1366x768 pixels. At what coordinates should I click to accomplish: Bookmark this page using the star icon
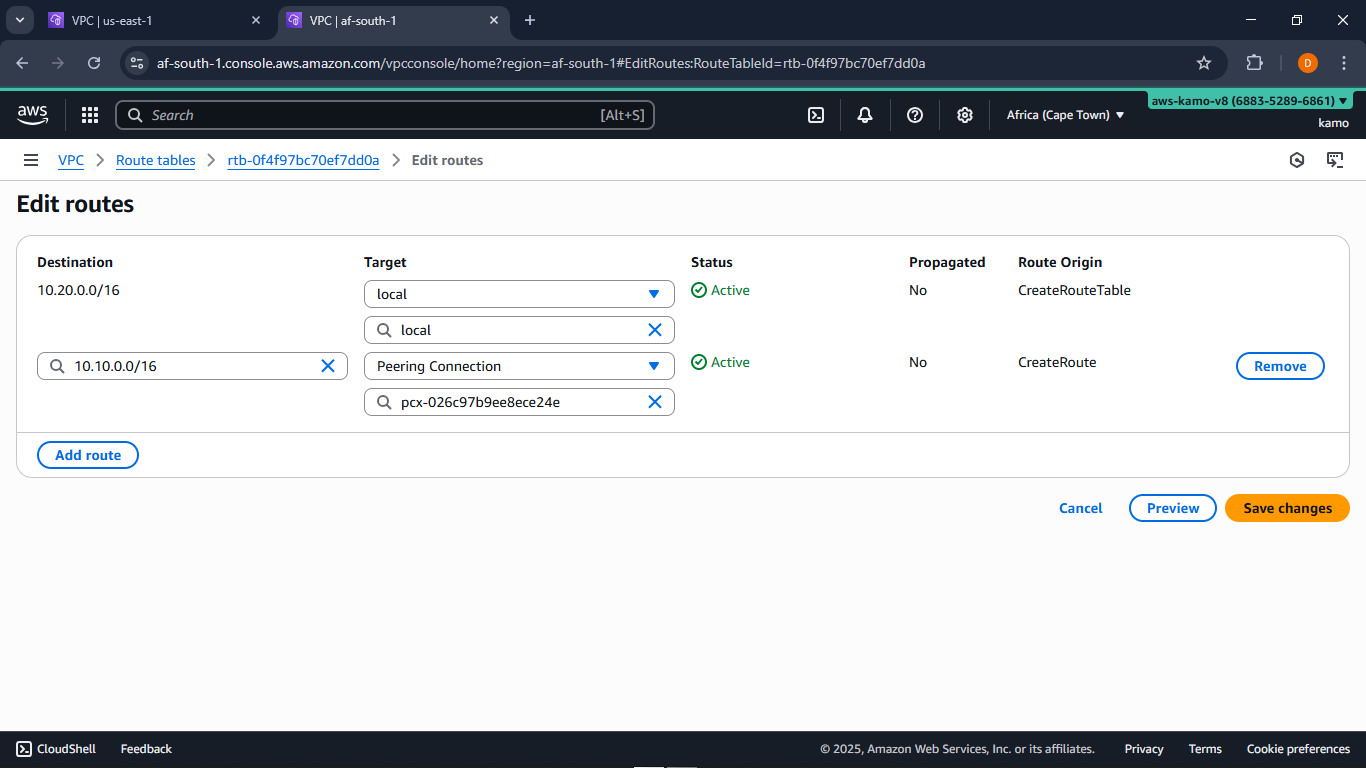pos(1204,62)
